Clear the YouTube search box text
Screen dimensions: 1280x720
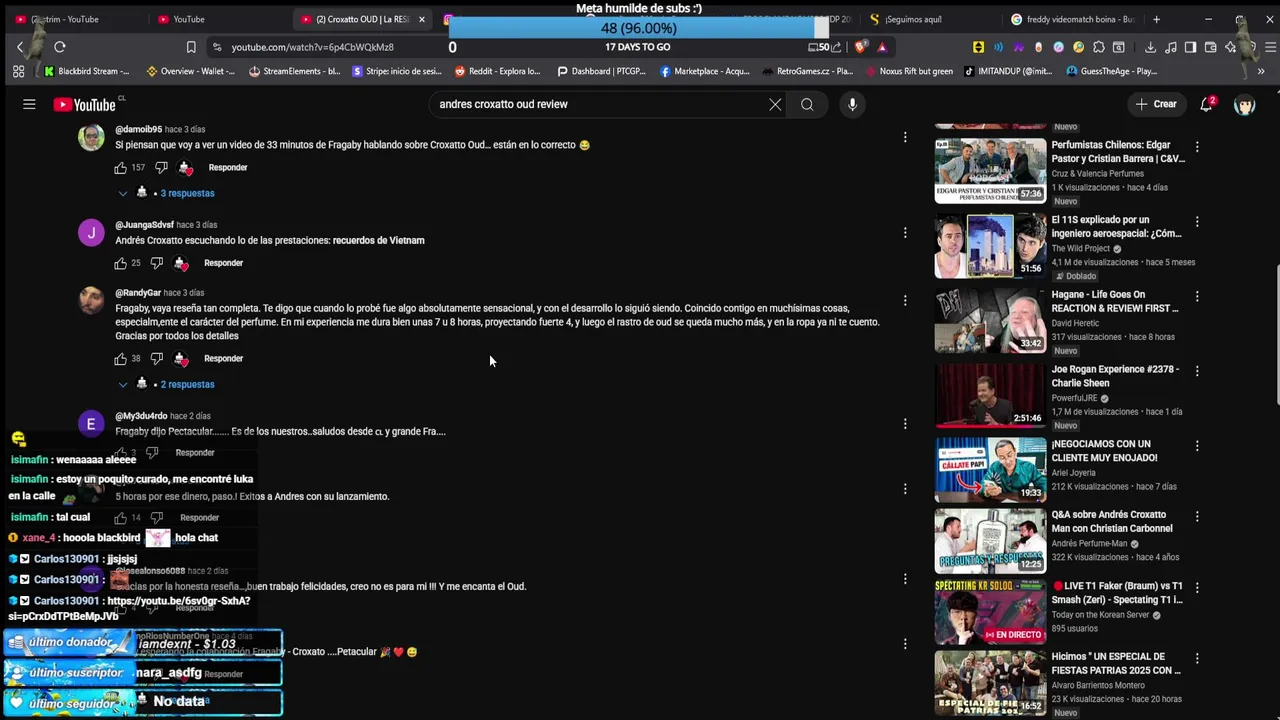(775, 104)
